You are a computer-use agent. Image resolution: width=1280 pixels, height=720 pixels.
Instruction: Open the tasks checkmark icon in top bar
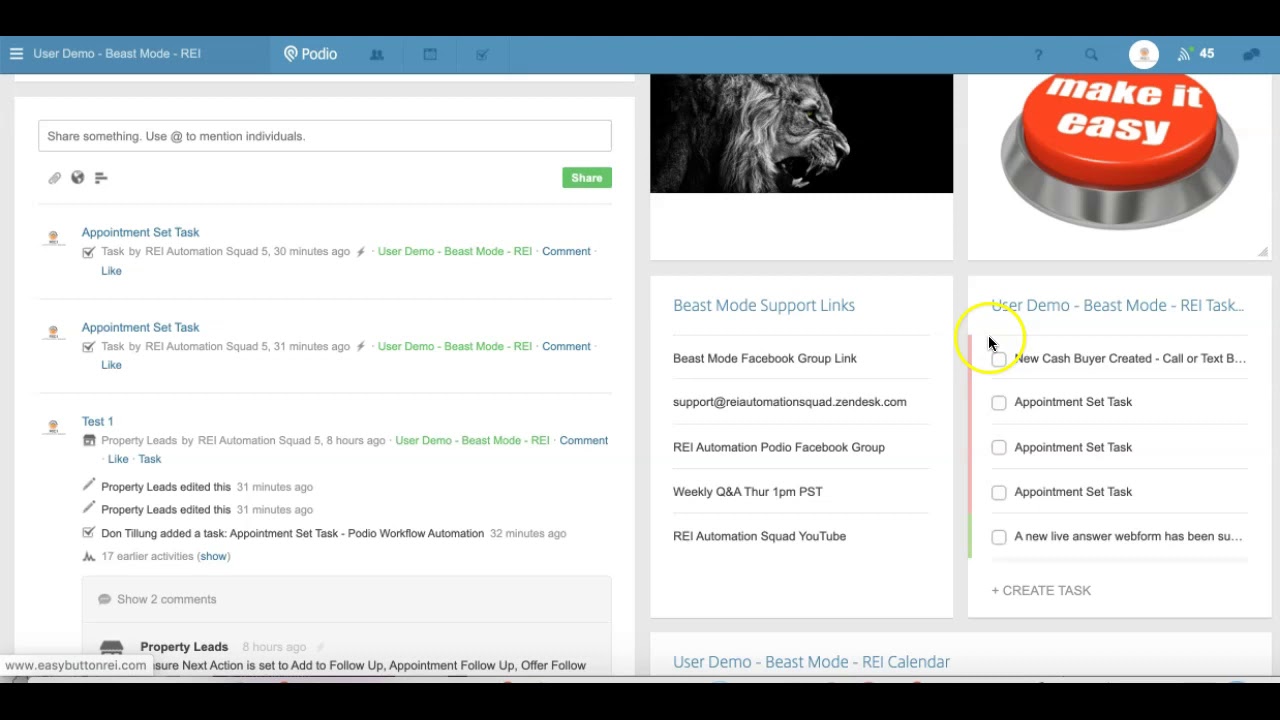click(x=482, y=55)
